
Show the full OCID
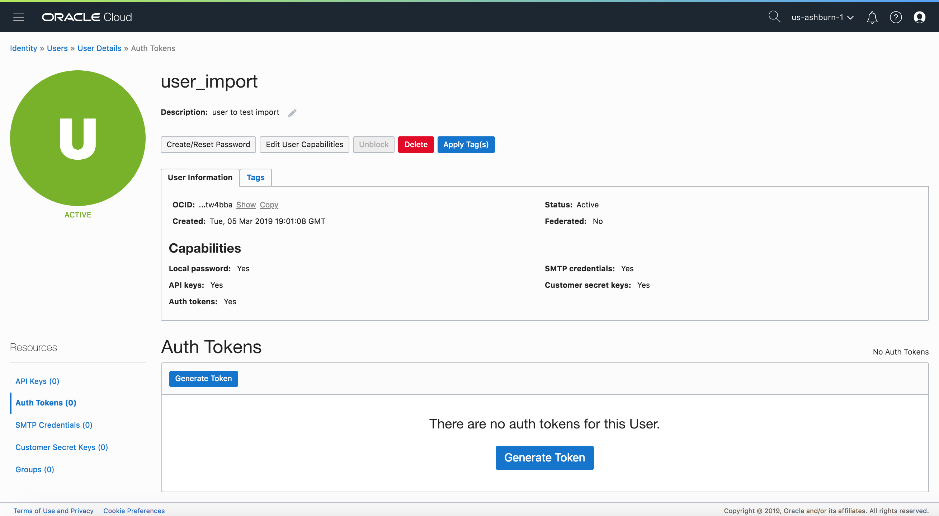click(x=246, y=205)
